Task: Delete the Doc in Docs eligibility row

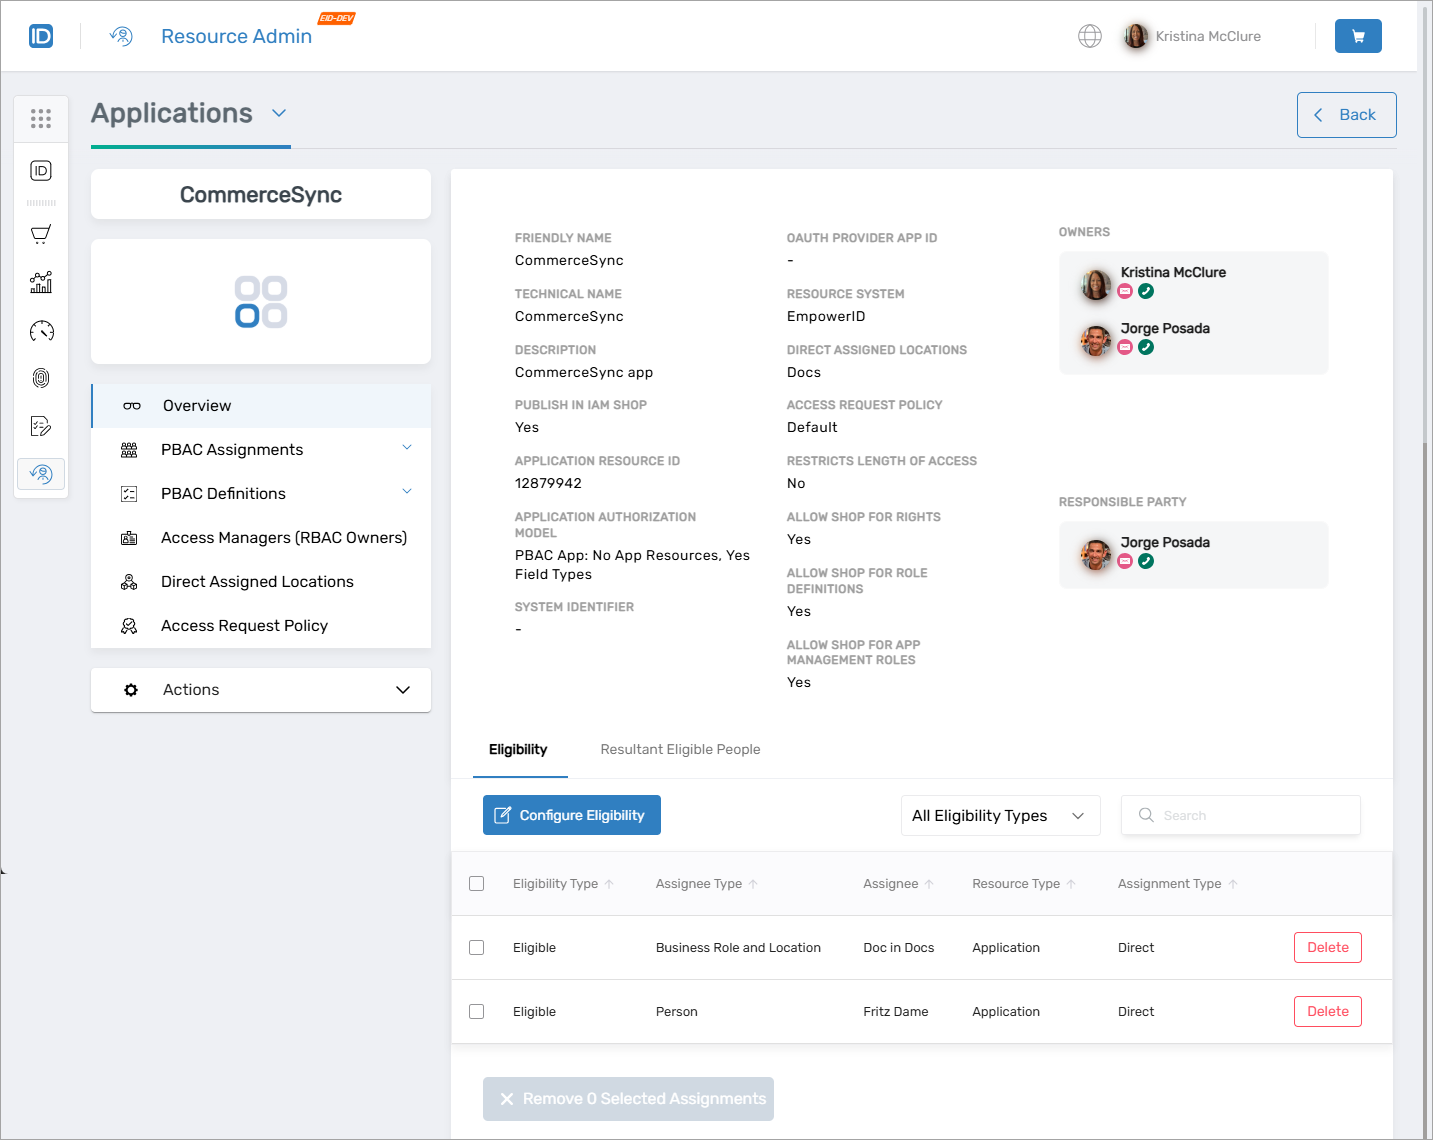Action: pyautogui.click(x=1328, y=948)
